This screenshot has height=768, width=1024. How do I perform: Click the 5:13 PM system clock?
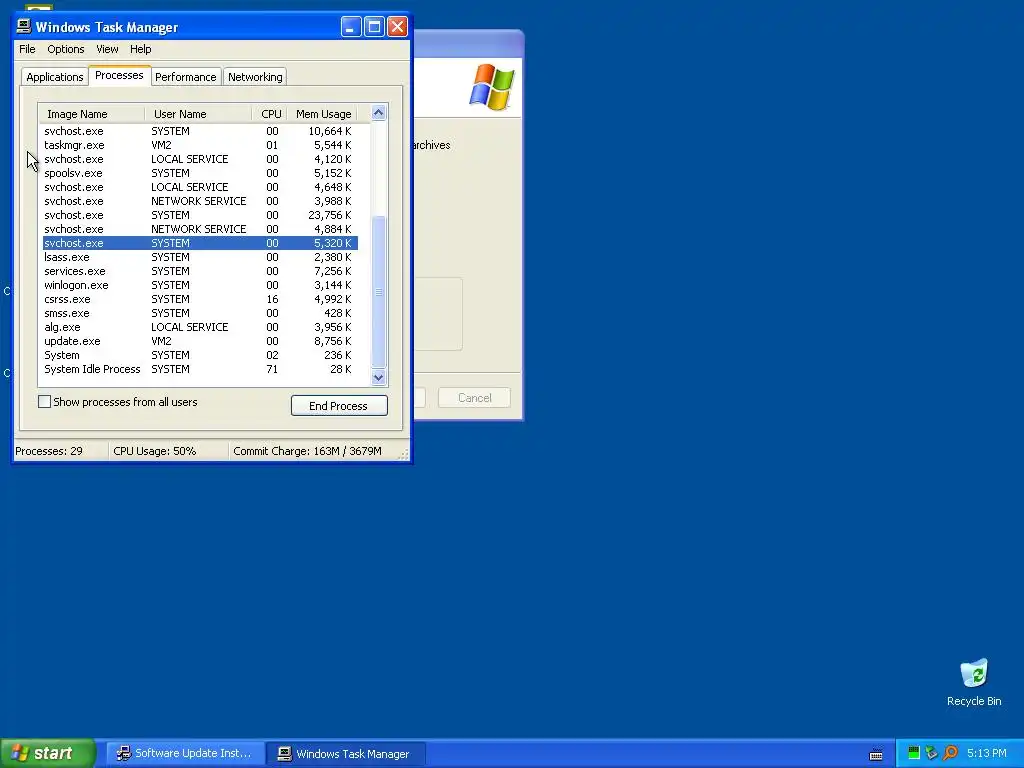(987, 753)
